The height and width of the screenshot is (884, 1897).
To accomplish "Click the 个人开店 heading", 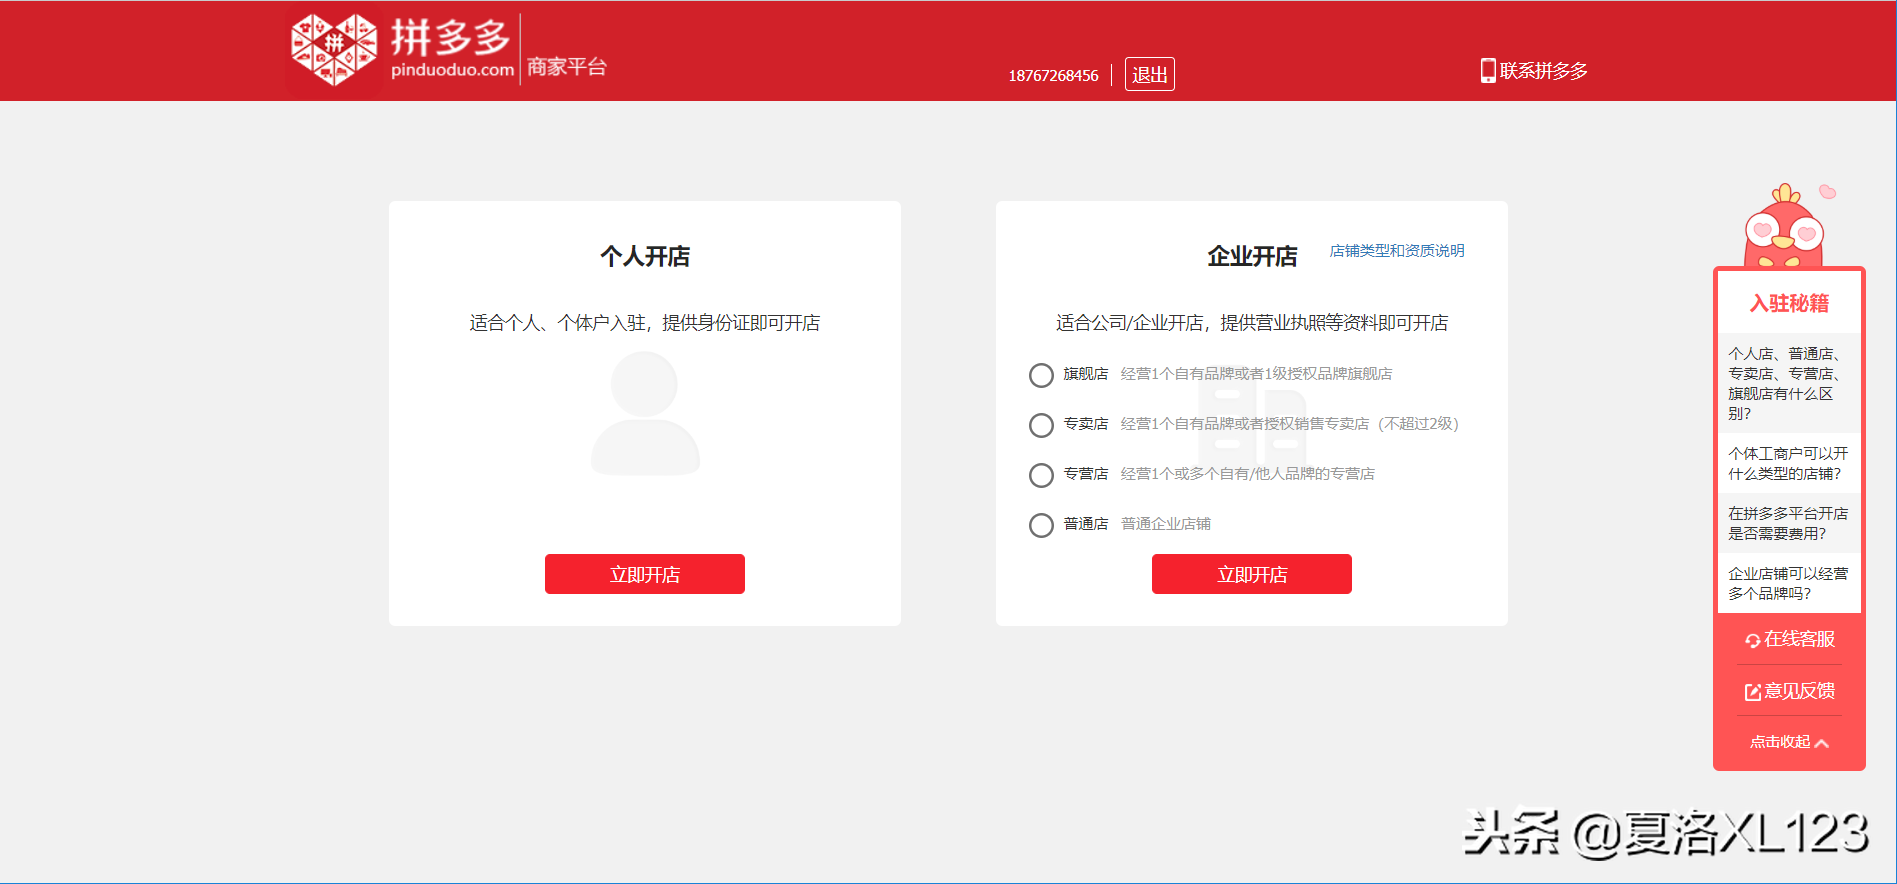I will (645, 257).
